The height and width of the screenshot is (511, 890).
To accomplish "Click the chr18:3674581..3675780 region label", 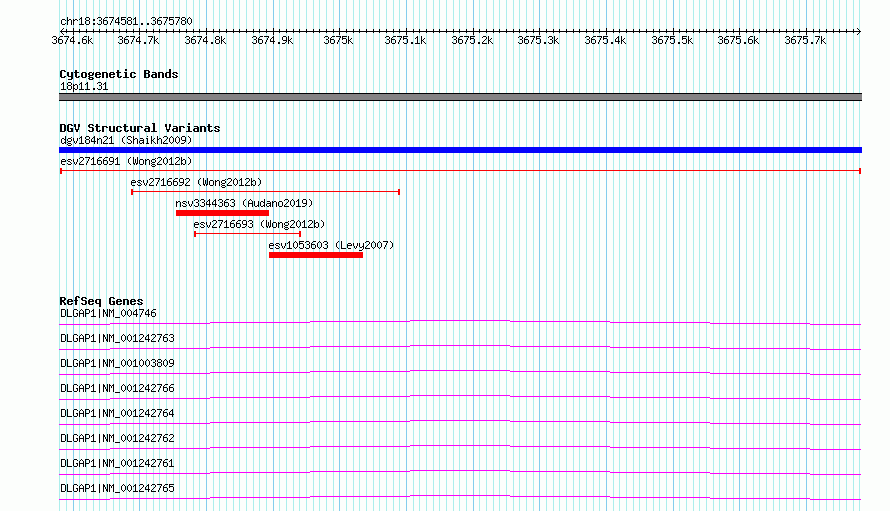I will point(126,21).
